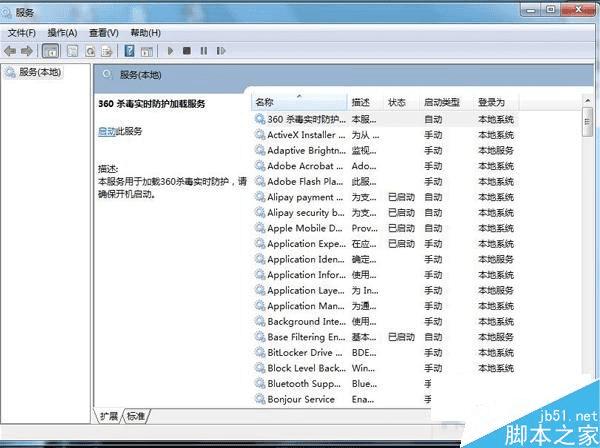
Task: Open the Help question-mark toolbar icon
Action: point(130,51)
